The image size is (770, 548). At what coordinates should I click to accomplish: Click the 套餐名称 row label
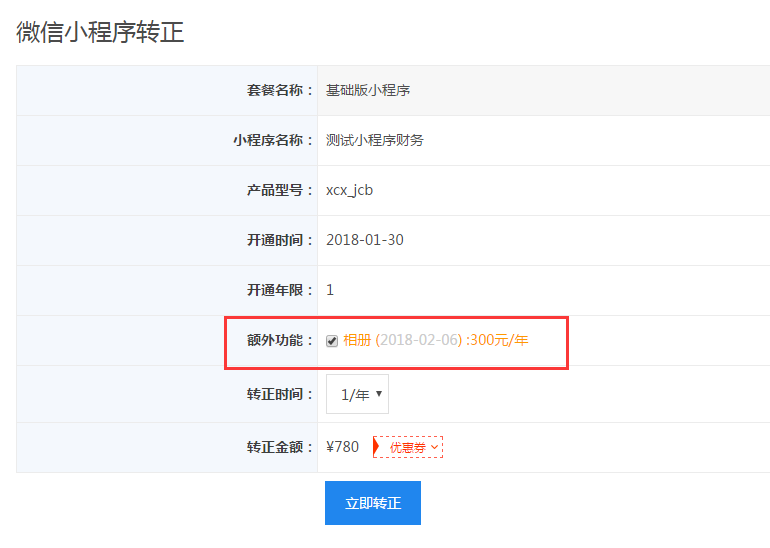280,90
